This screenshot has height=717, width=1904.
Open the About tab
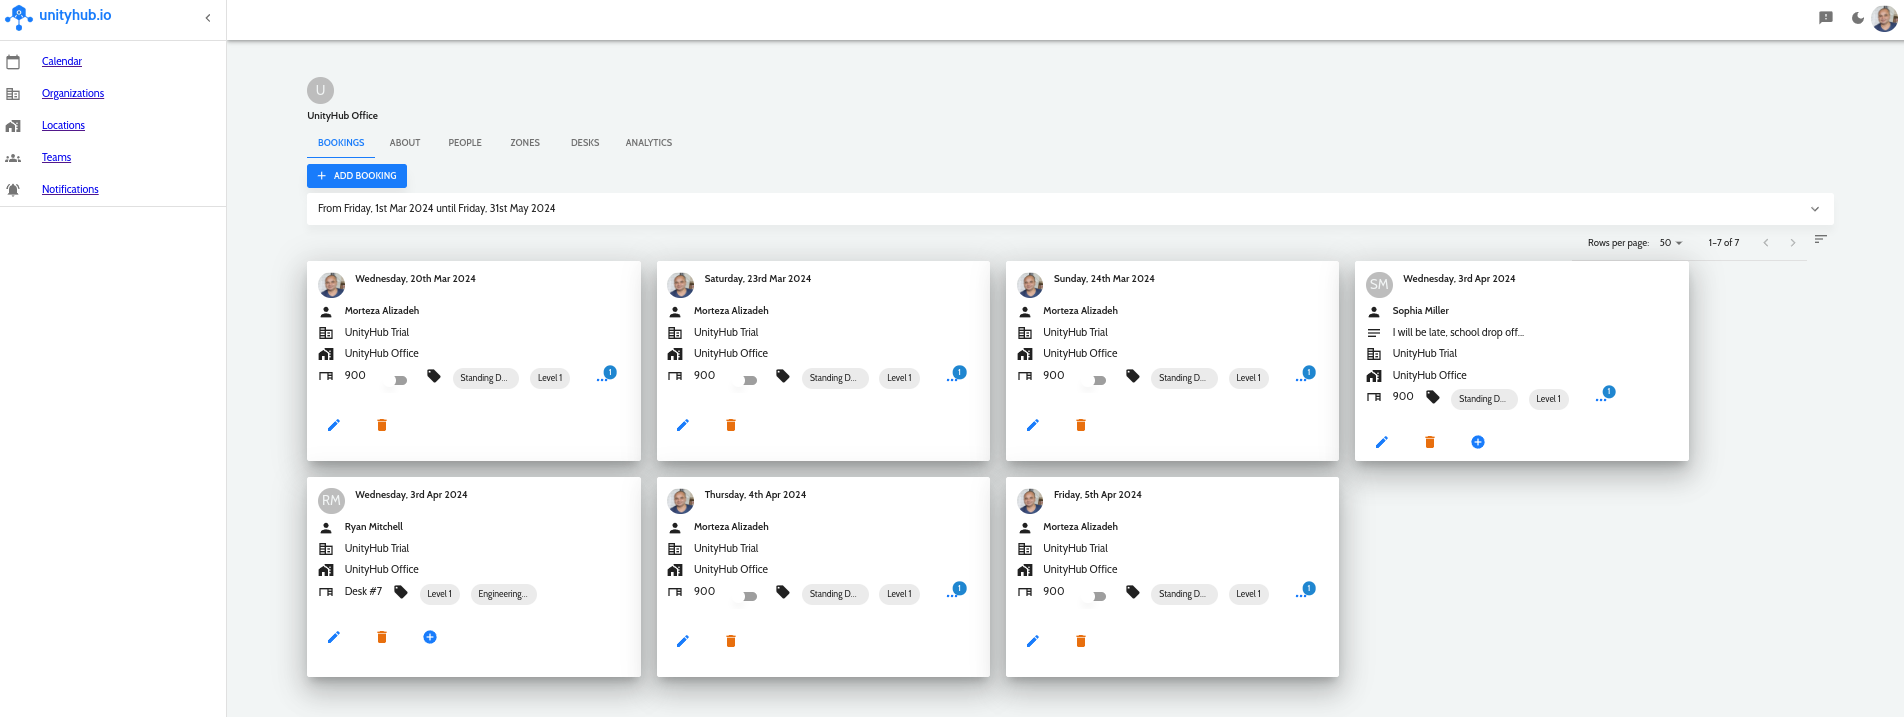(x=405, y=143)
